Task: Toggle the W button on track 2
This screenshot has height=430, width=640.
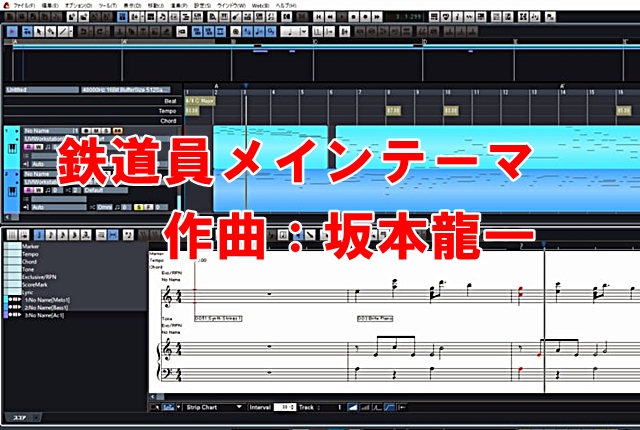Action: [38, 191]
